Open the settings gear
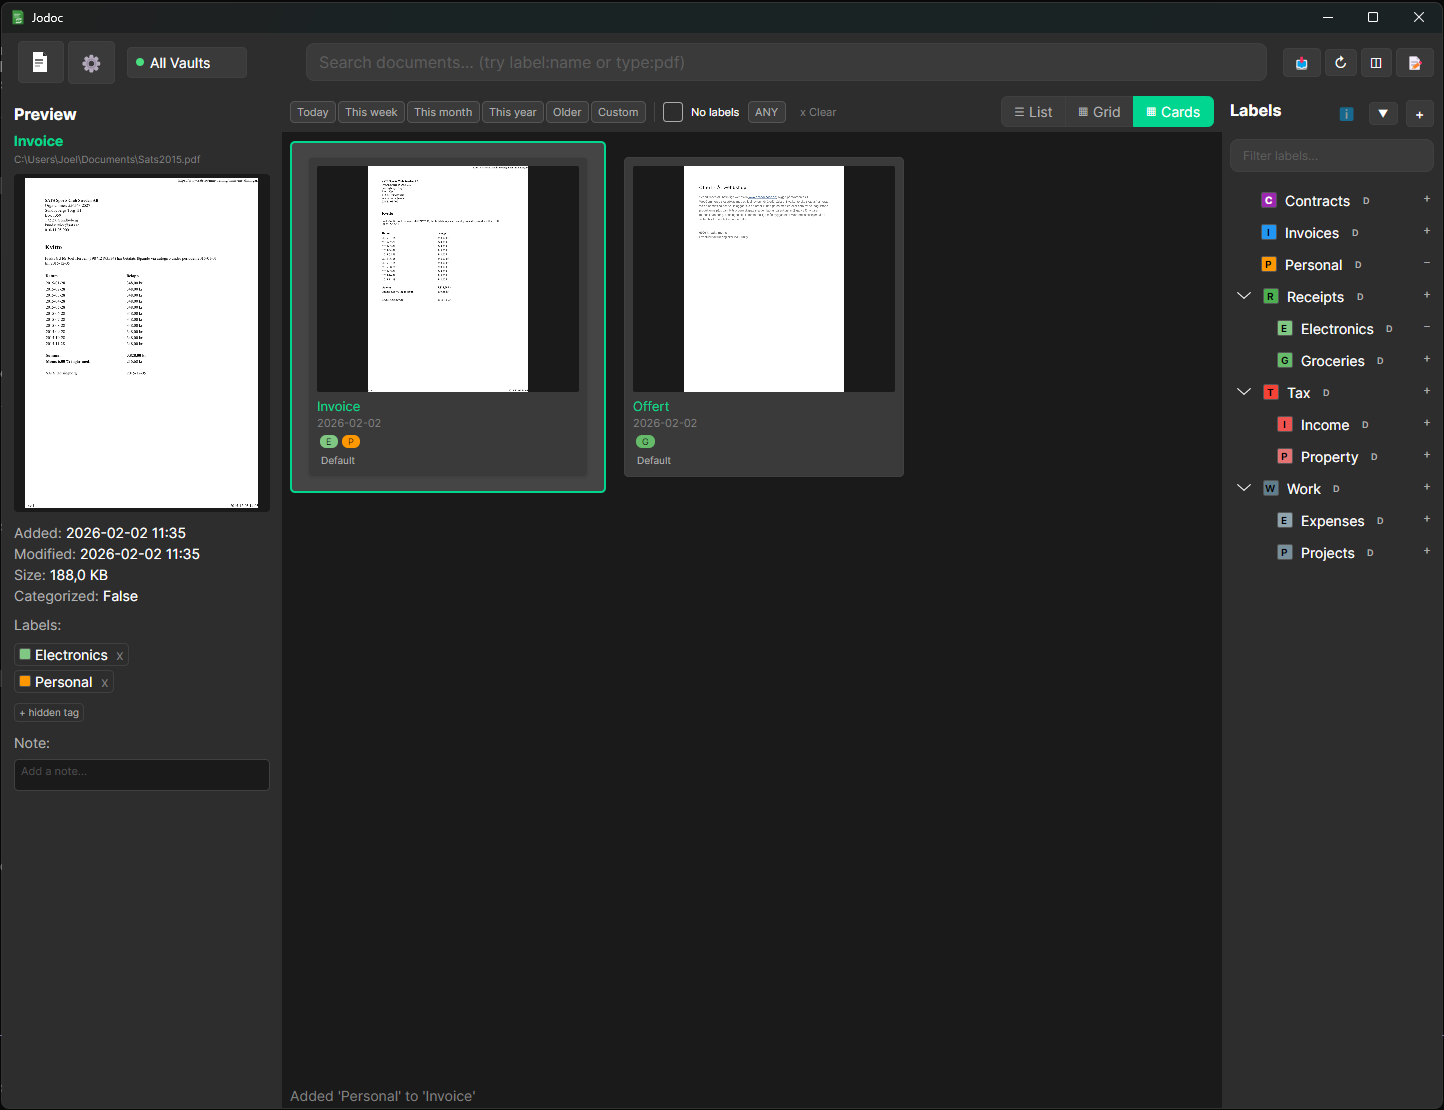 tap(91, 62)
